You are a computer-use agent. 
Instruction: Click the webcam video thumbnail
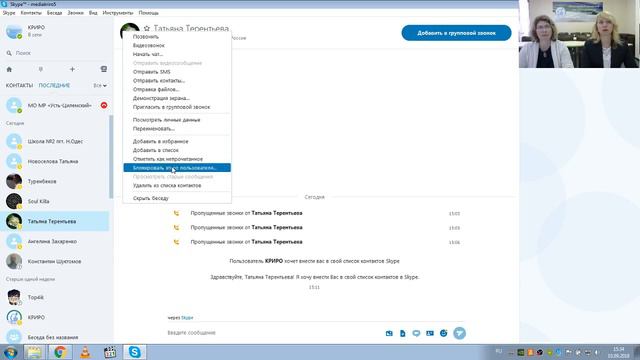pyautogui.click(x=579, y=34)
